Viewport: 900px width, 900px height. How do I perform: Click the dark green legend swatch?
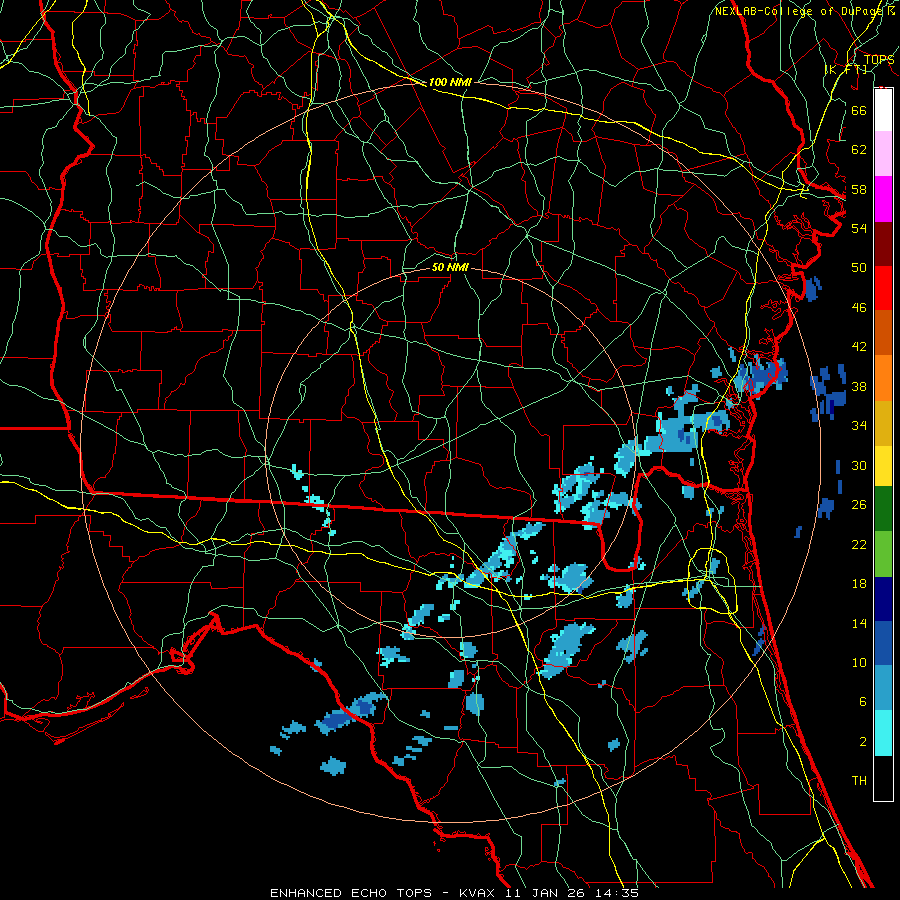(883, 509)
